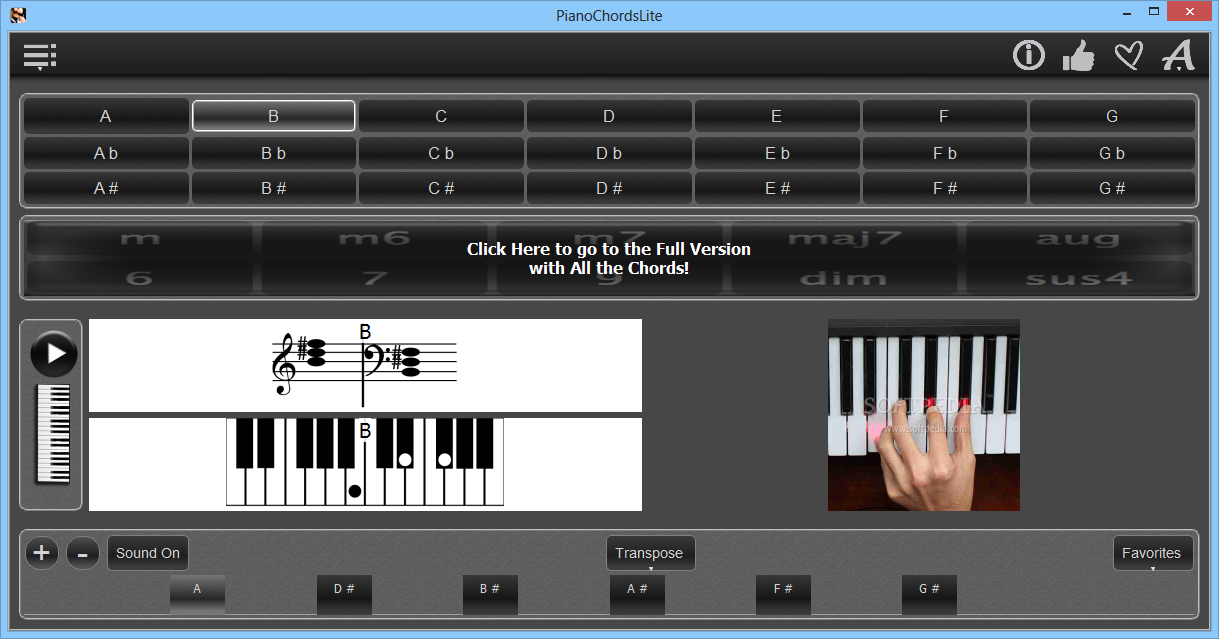Select root note A b
The width and height of the screenshot is (1219, 639).
pyautogui.click(x=106, y=153)
